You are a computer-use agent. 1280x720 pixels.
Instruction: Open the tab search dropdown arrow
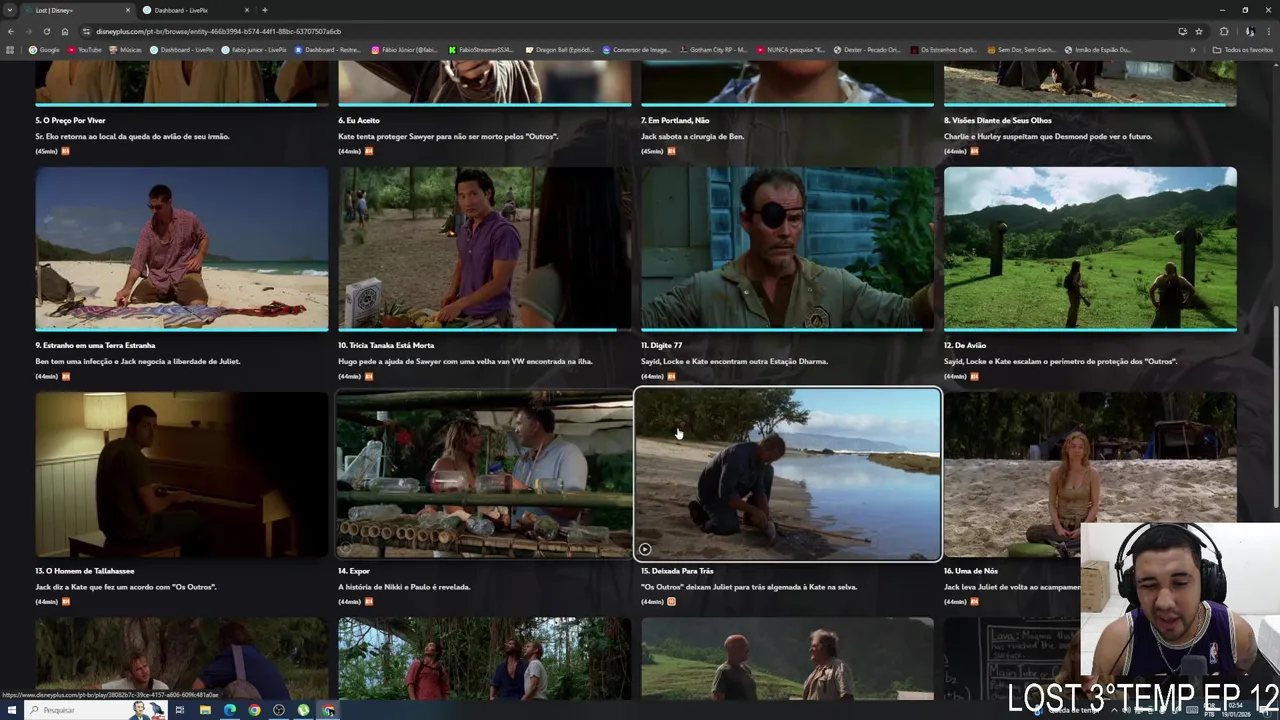10,10
